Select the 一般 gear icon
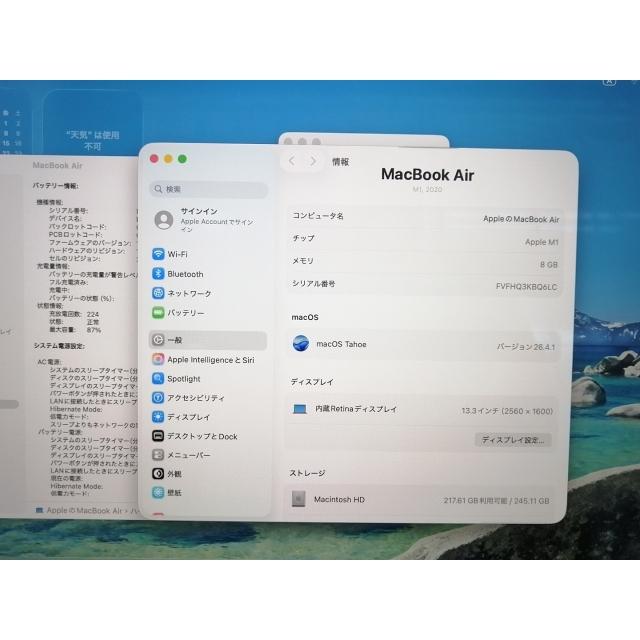Image resolution: width=640 pixels, height=640 pixels. point(158,340)
